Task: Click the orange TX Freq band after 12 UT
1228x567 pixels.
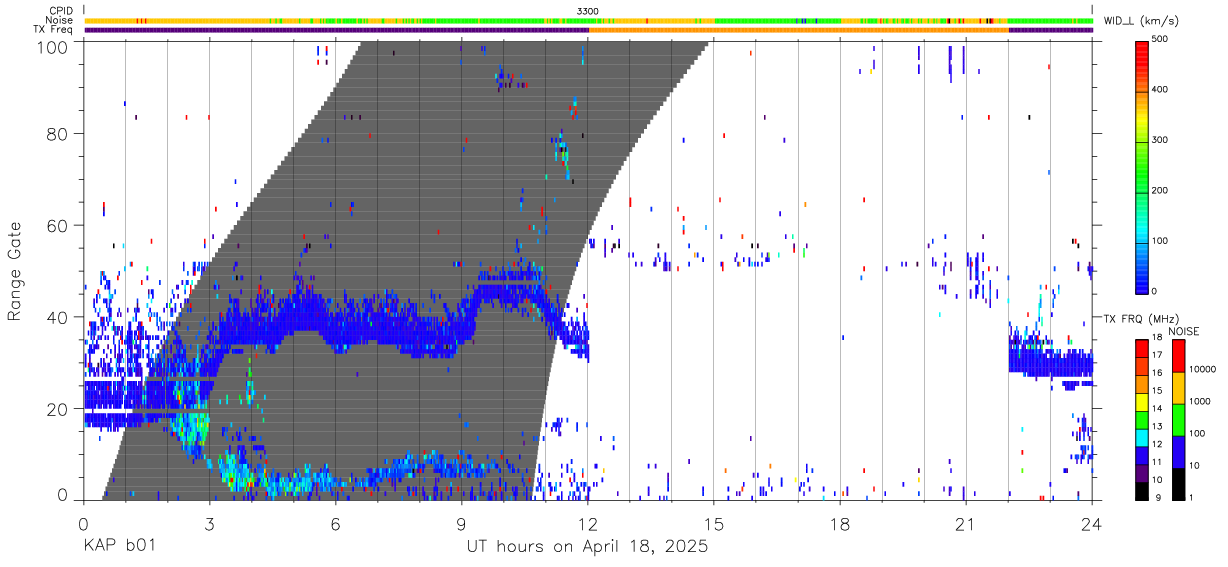Action: point(798,30)
